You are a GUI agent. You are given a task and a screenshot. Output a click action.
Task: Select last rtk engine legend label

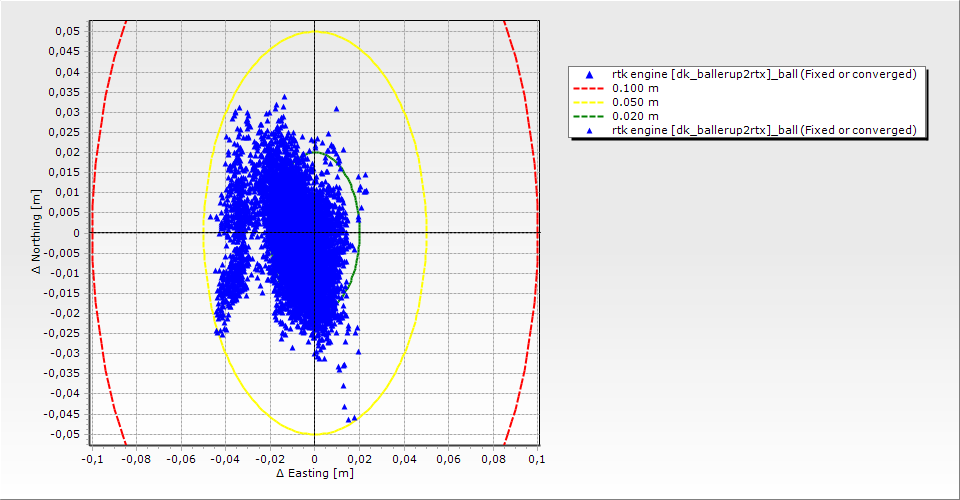tap(764, 130)
